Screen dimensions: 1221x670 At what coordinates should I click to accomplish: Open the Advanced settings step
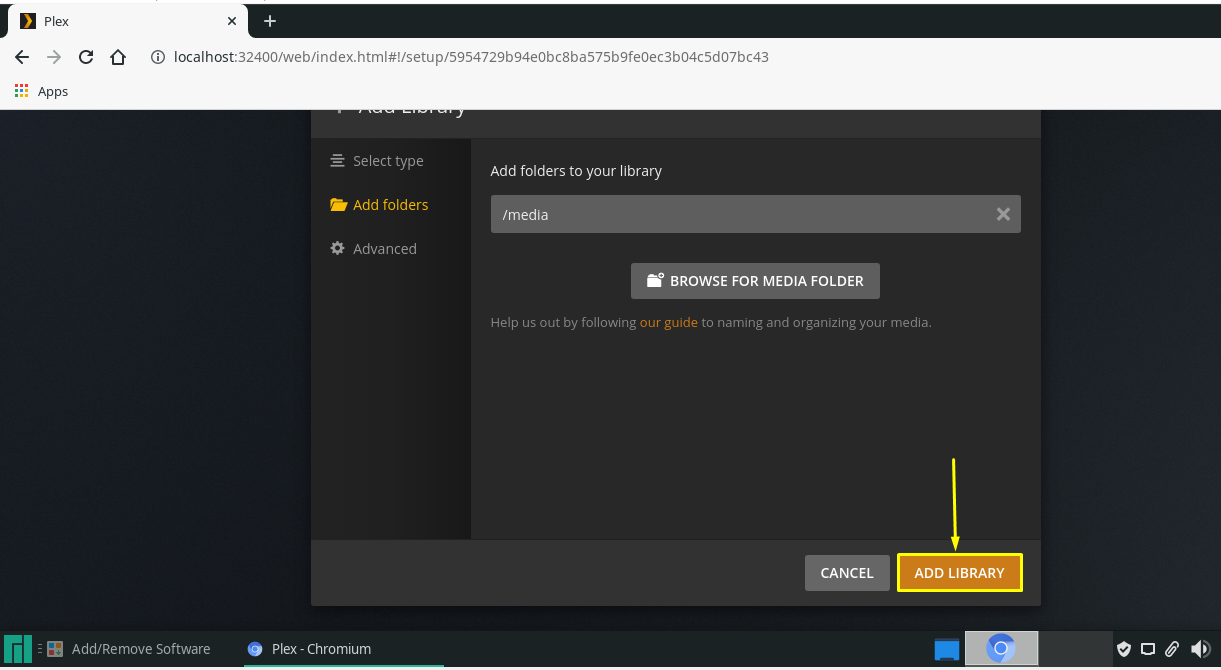(373, 249)
